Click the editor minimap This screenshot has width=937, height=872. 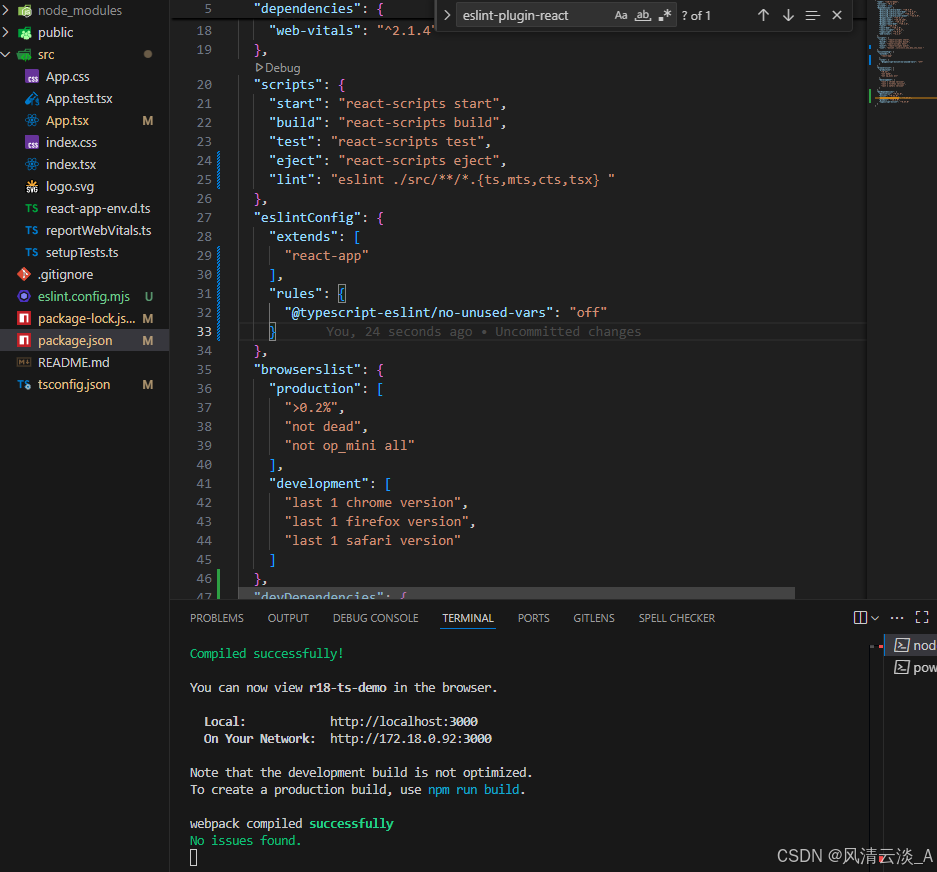click(902, 54)
